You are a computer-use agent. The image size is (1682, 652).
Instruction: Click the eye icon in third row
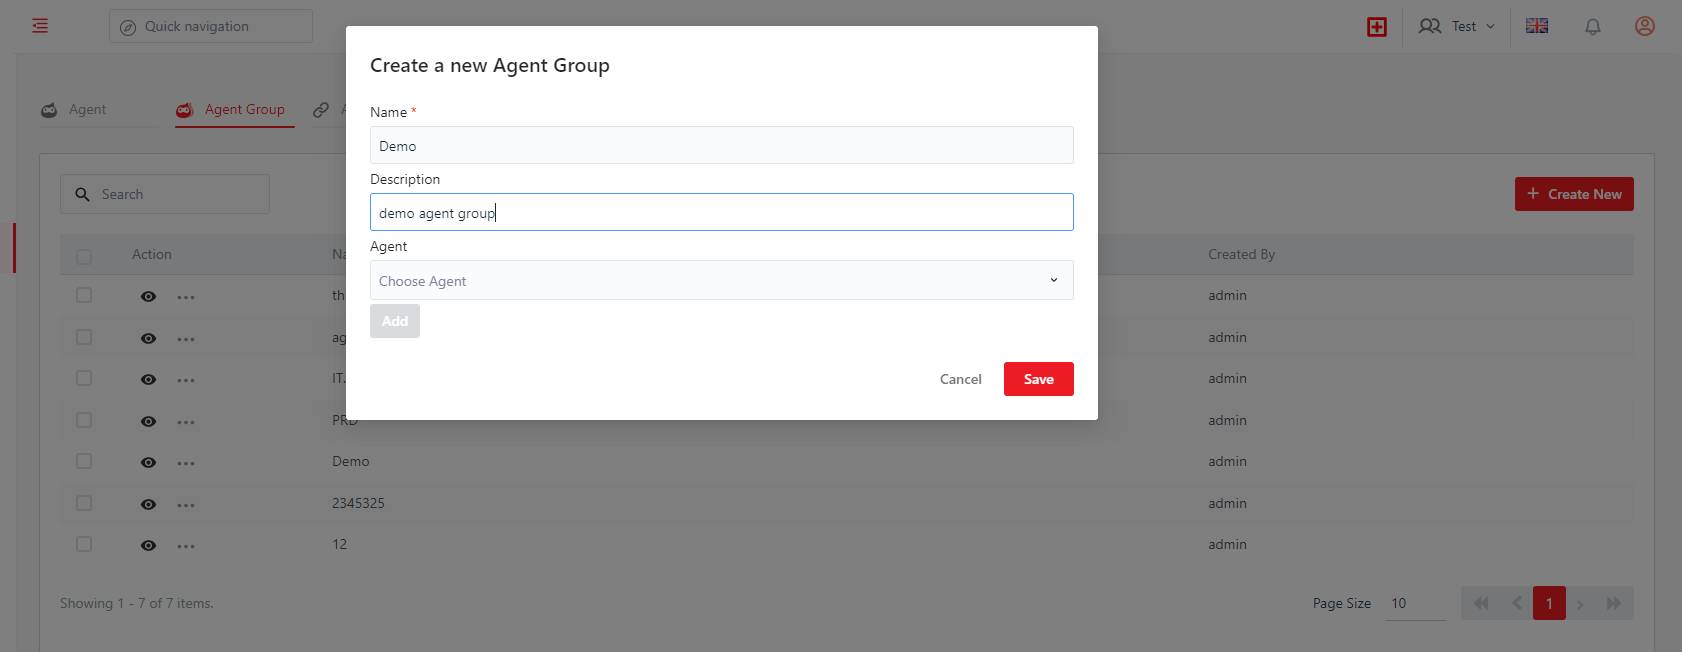pyautogui.click(x=148, y=380)
